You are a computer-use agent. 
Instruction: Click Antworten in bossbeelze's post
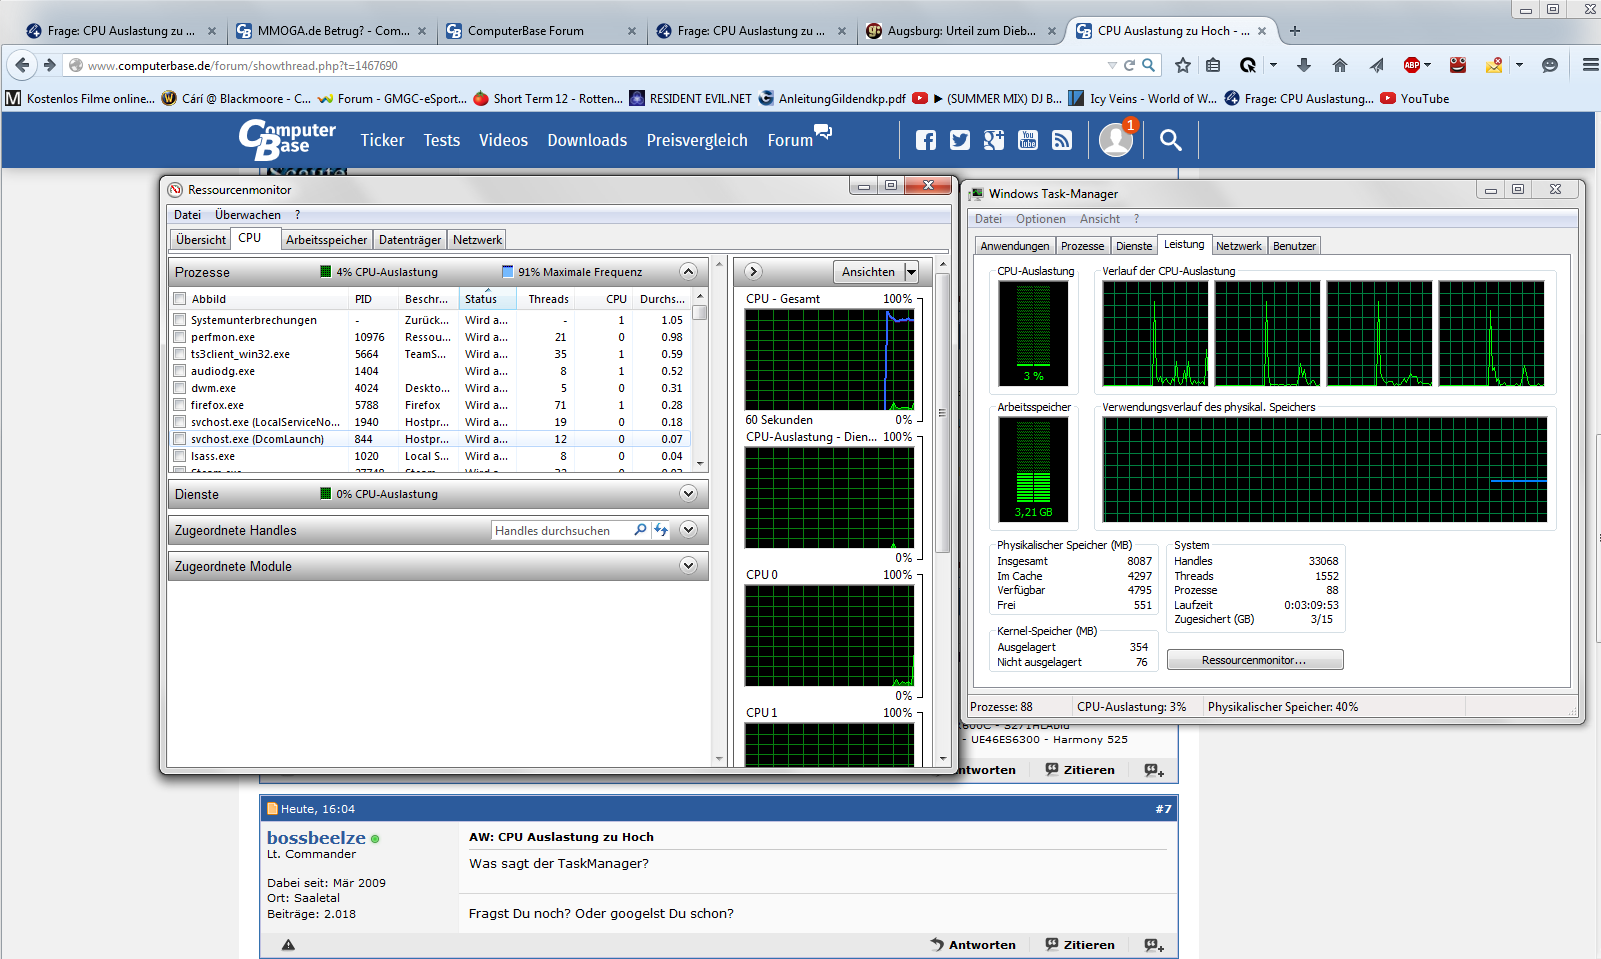973,945
